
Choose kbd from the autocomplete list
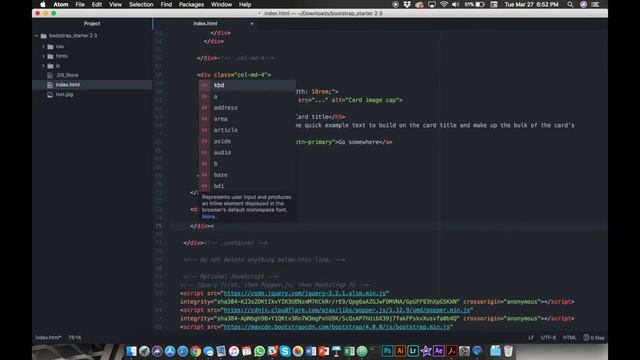pyautogui.click(x=247, y=85)
